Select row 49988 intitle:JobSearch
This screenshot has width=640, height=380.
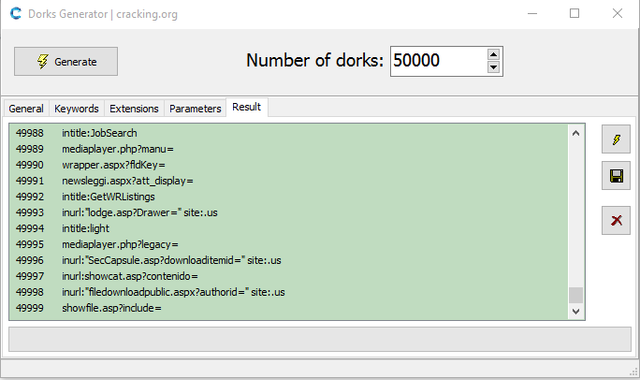point(288,133)
